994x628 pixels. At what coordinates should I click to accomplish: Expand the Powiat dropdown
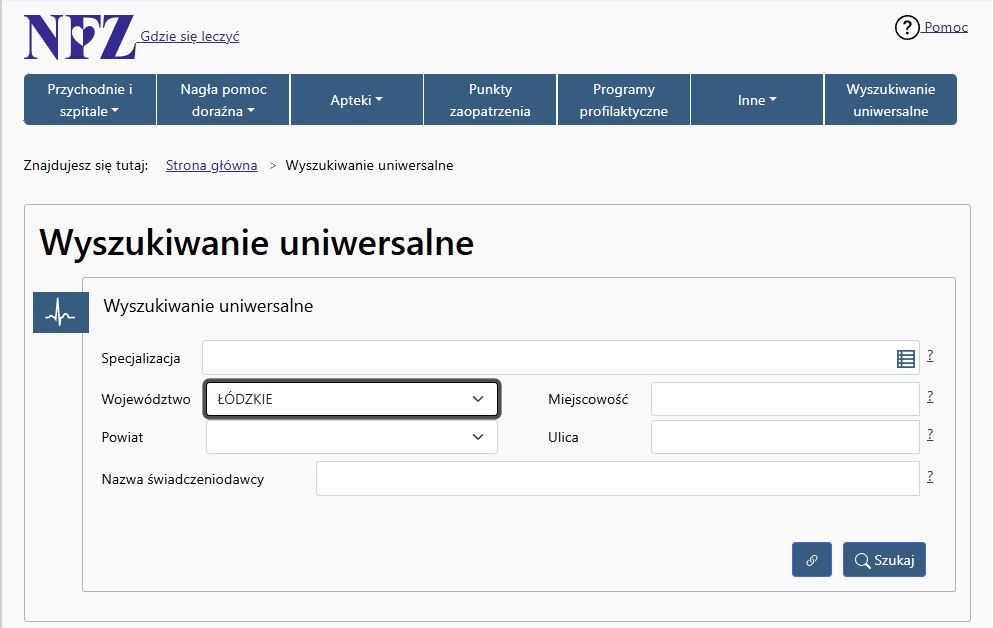[352, 437]
